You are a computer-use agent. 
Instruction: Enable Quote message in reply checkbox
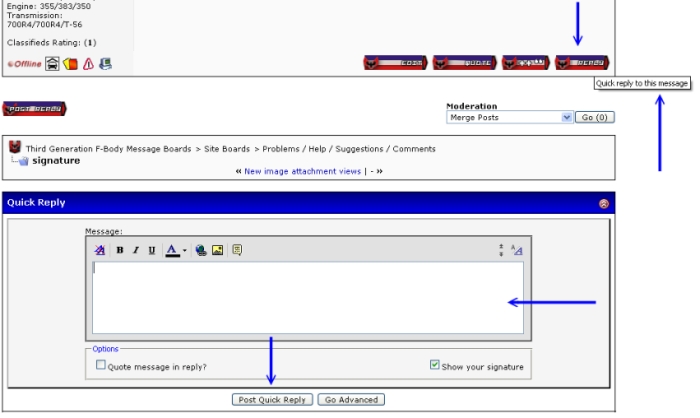pyautogui.click(x=101, y=366)
